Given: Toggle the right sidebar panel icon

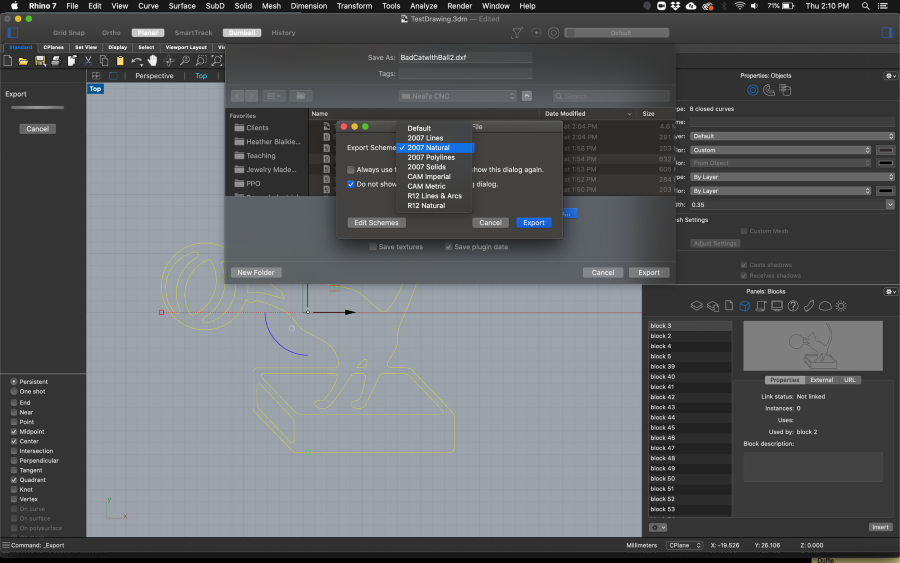Looking at the screenshot, I should coord(887,33).
